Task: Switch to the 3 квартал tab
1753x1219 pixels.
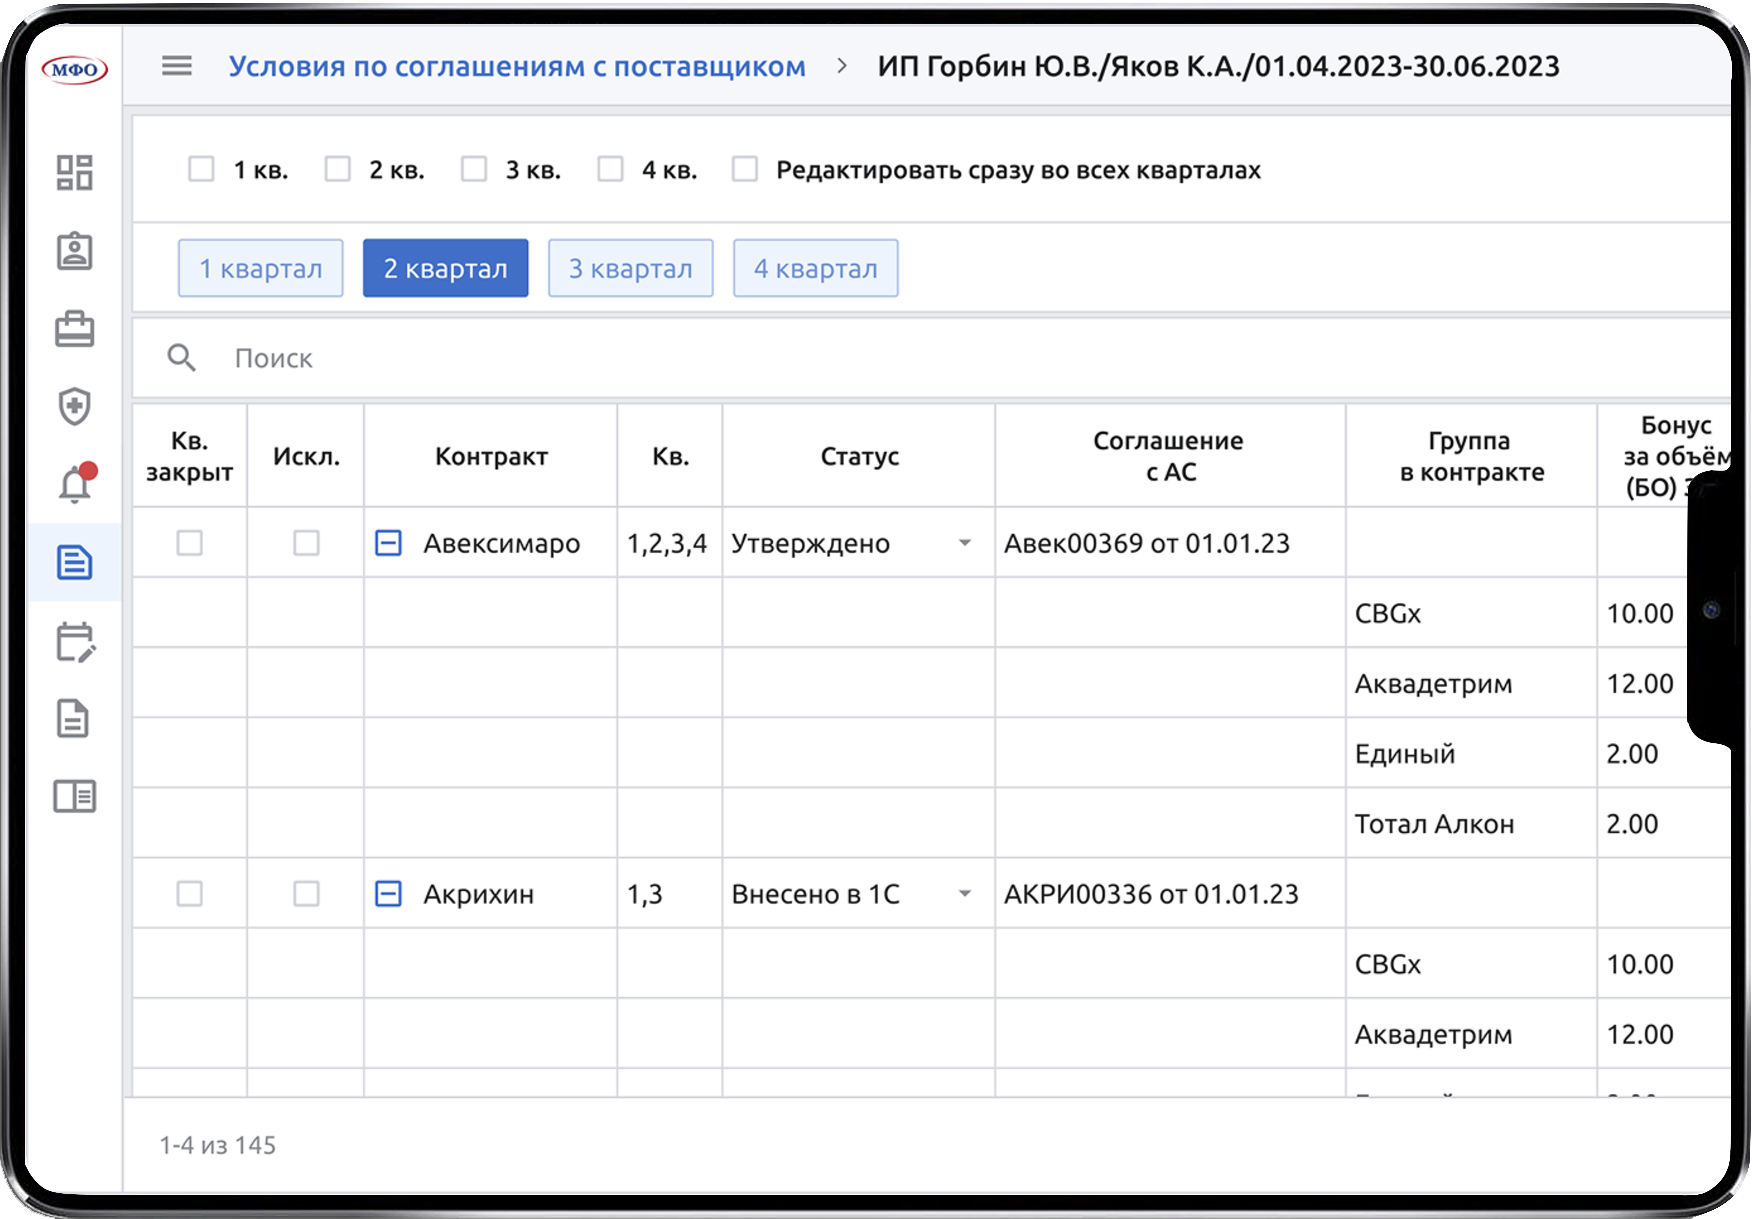Action: (x=630, y=268)
